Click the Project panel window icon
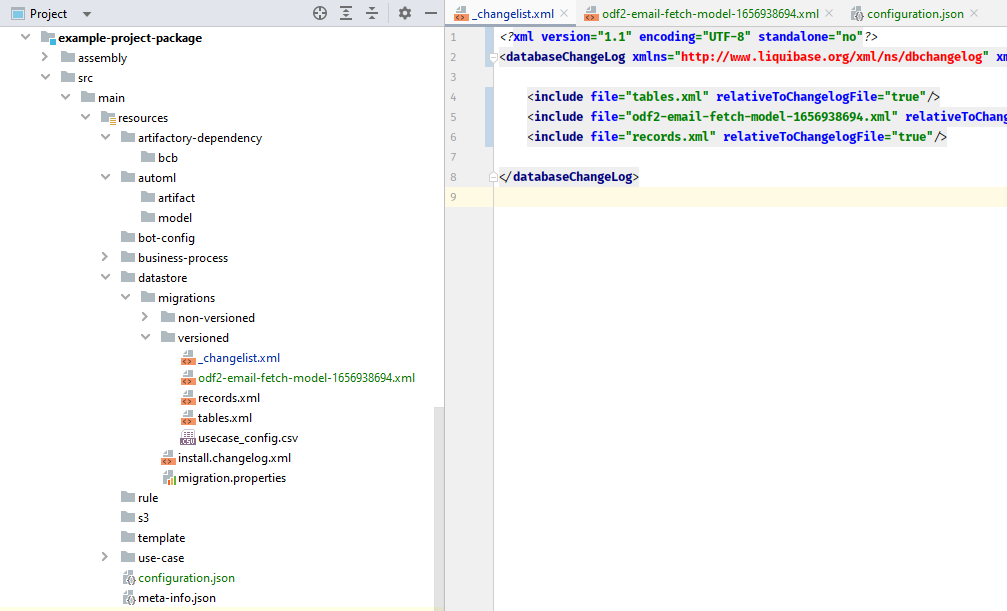Viewport: 1007px width, 611px height. pos(18,13)
